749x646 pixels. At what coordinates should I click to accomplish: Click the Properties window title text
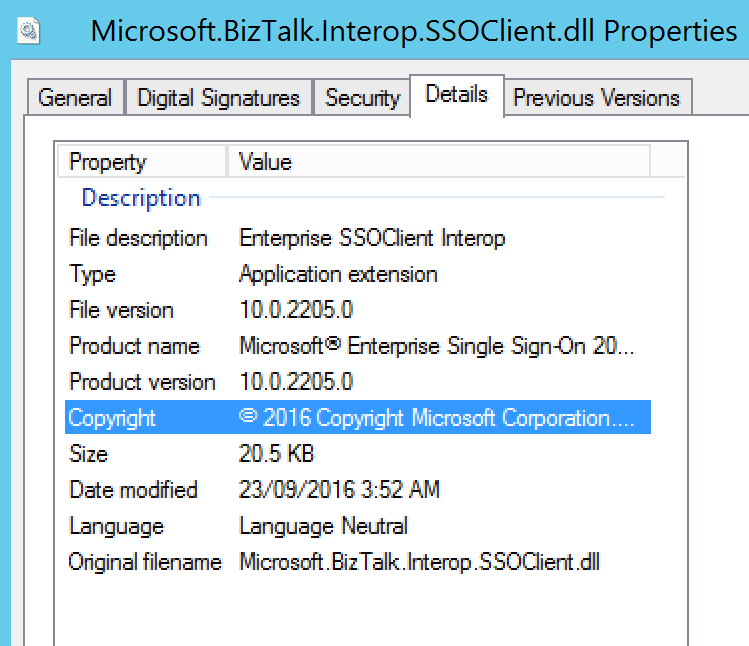tap(414, 32)
